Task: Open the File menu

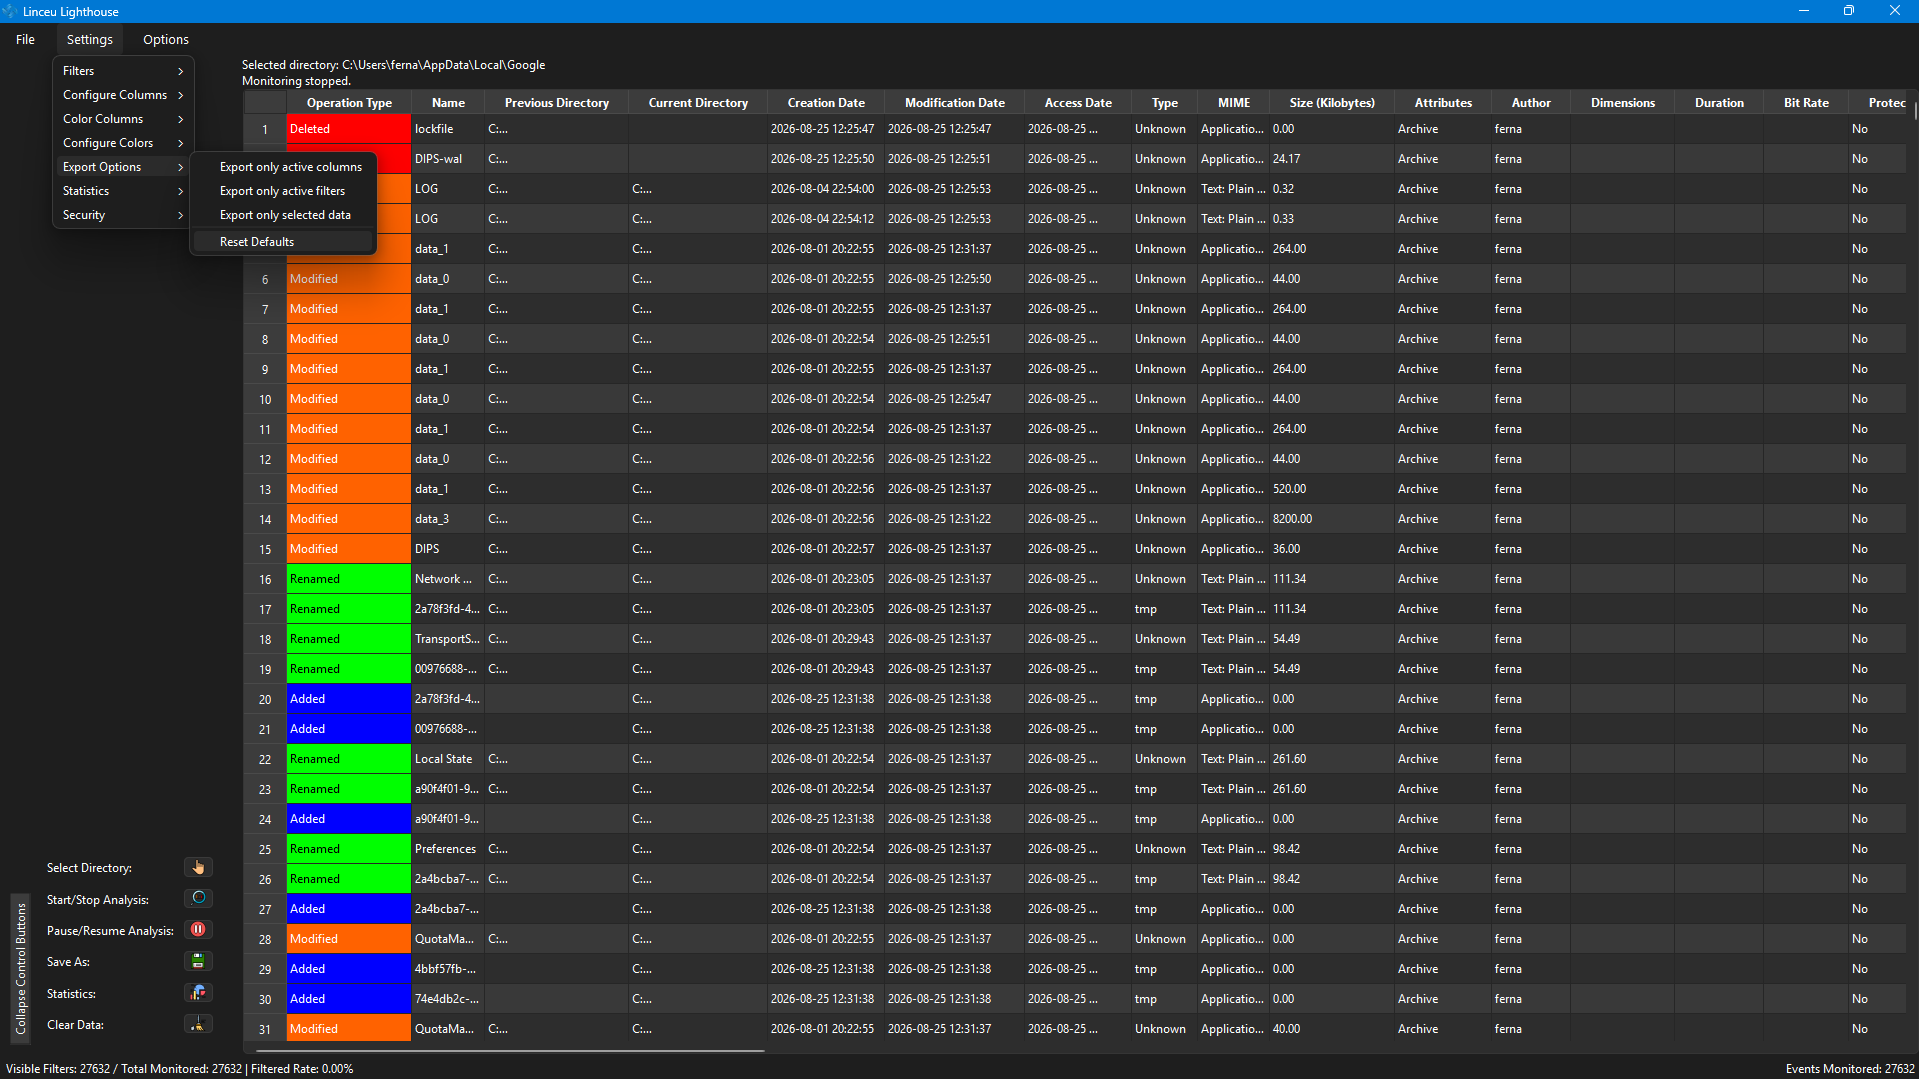Action: pos(26,40)
